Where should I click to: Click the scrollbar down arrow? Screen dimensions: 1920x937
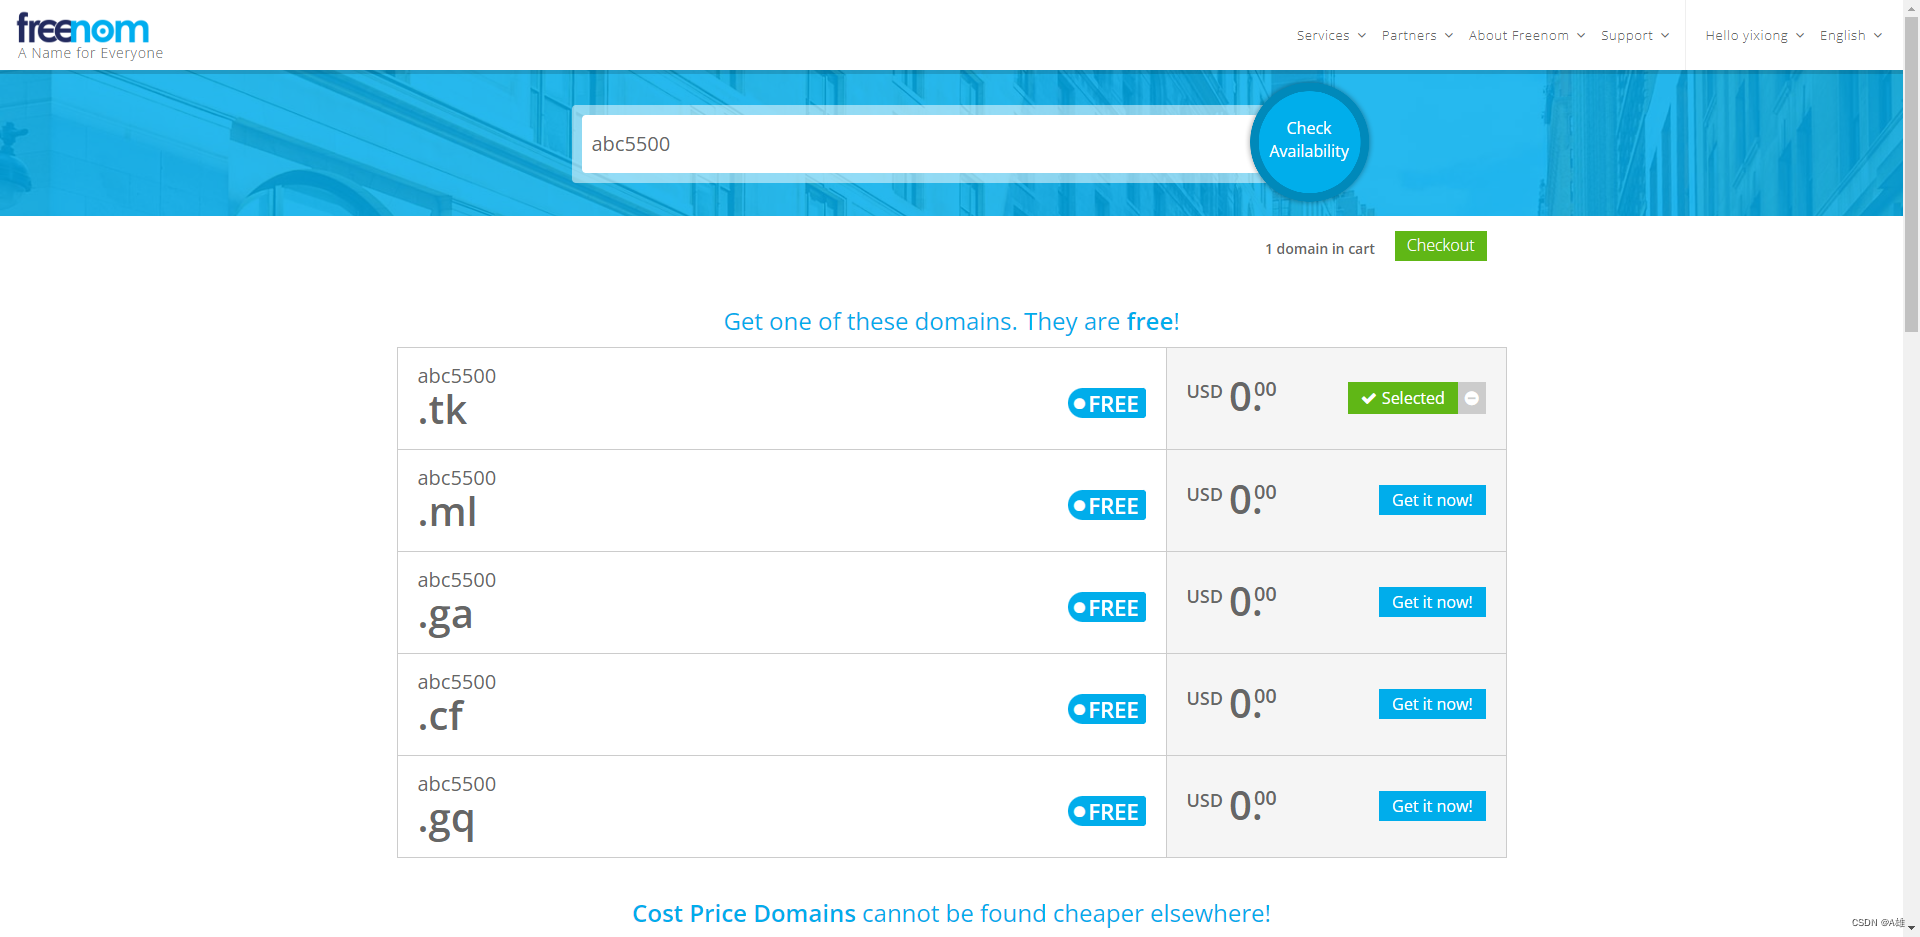1911,928
